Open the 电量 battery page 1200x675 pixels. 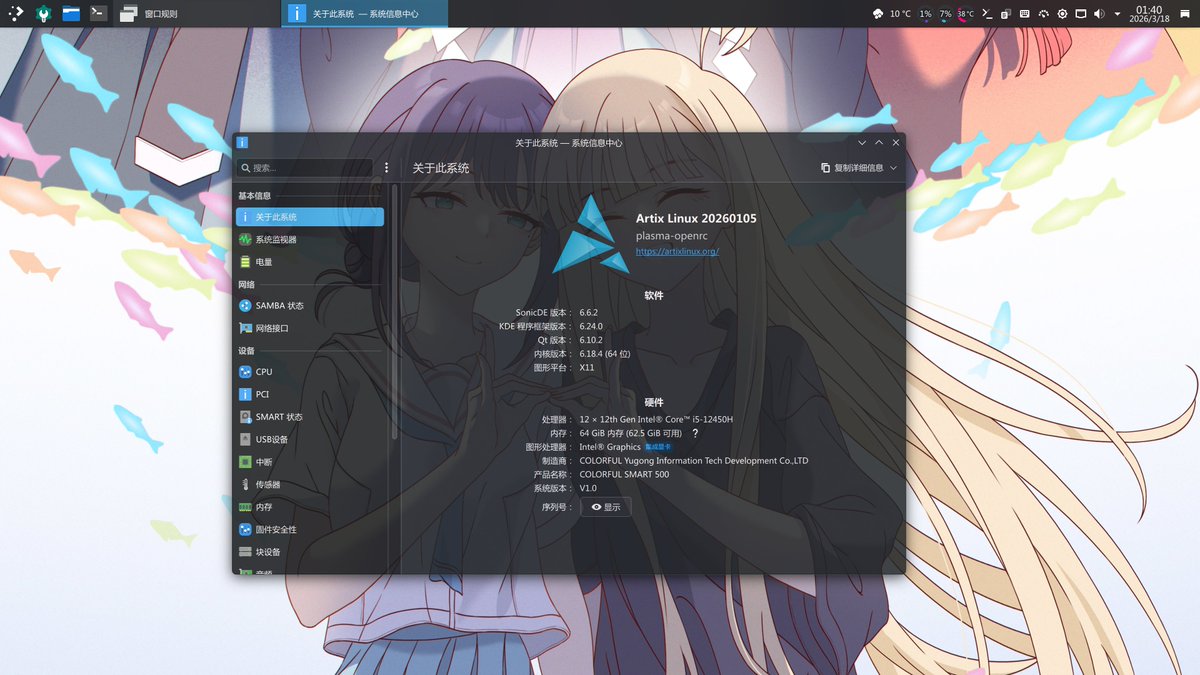point(310,262)
